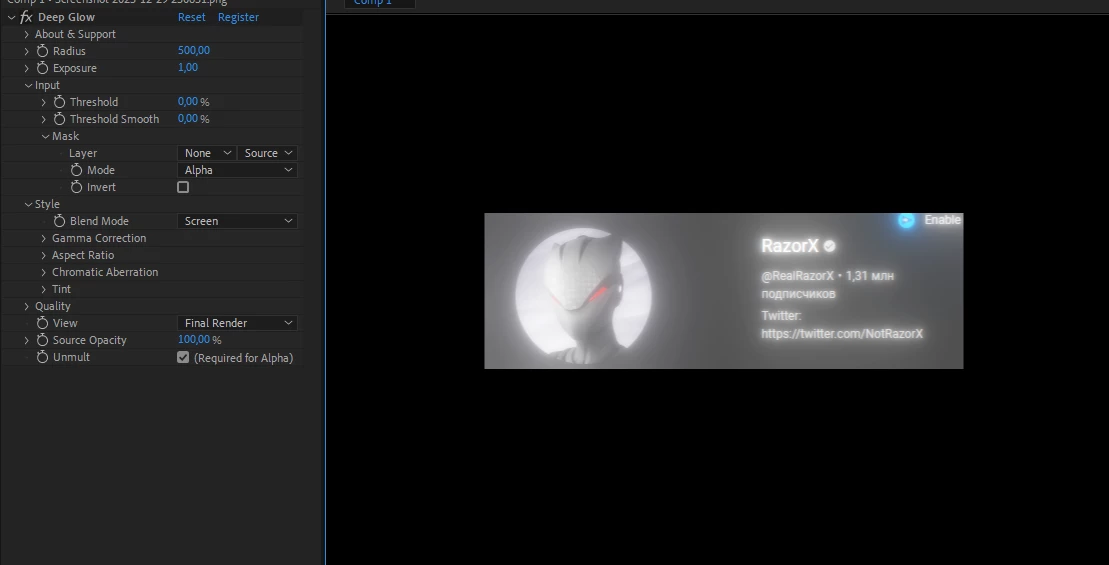Toggle the Deep Glow fx effect switch

(26, 17)
